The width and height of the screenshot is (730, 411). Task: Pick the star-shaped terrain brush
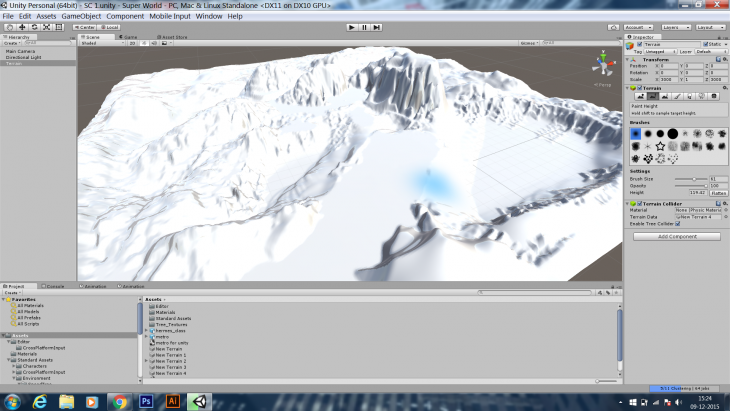tap(660, 146)
